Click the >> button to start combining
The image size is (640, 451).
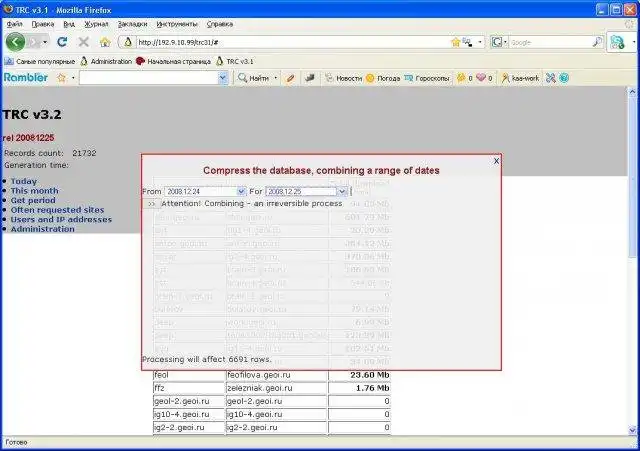(151, 204)
